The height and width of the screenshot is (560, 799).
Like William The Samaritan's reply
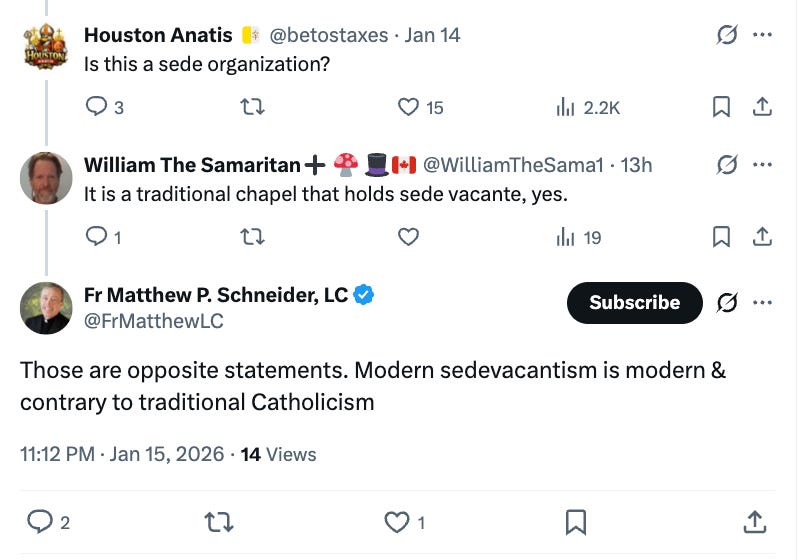(408, 237)
